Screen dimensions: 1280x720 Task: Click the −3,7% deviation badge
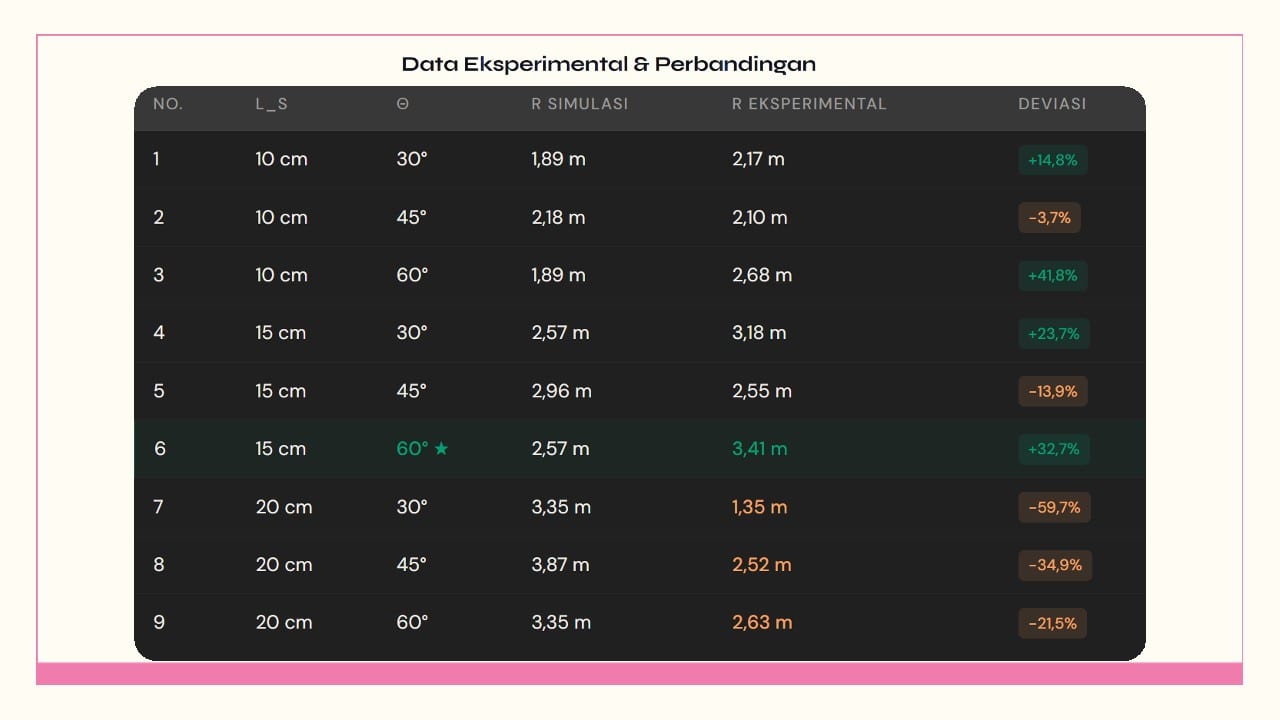click(1049, 218)
